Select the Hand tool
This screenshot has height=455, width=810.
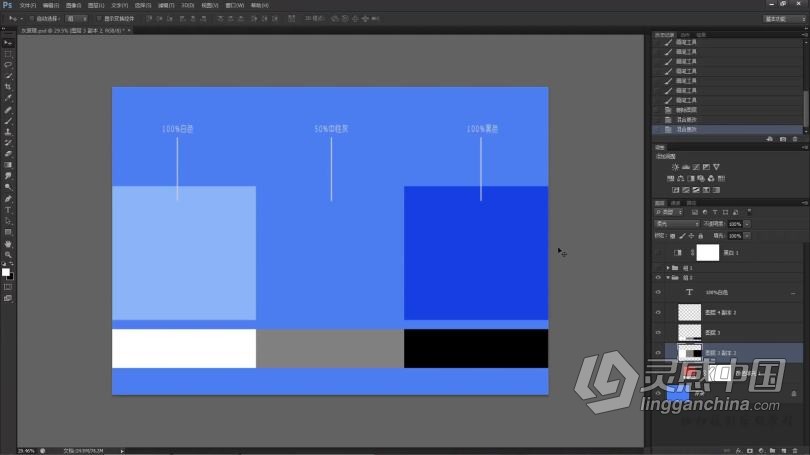pos(8,243)
